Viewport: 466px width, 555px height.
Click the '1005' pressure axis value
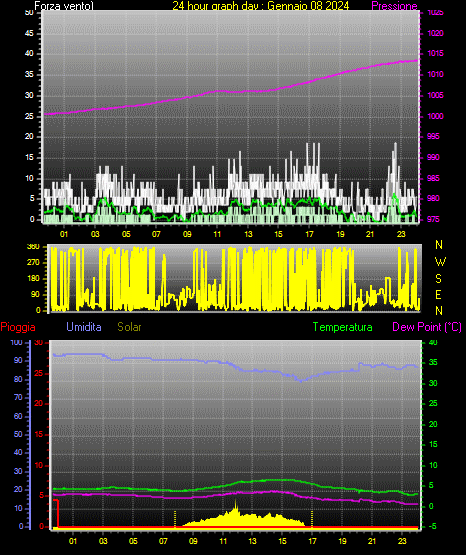pos(435,95)
